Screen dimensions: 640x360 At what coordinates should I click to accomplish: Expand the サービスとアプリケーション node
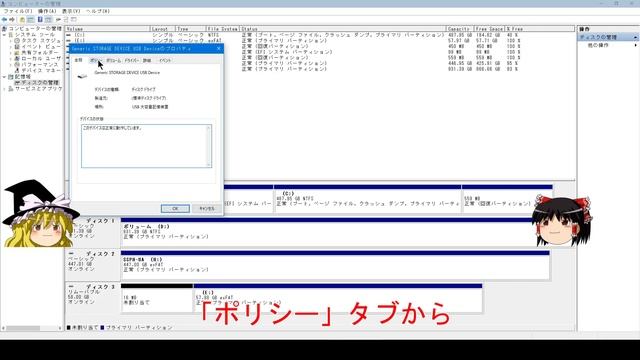[4, 89]
